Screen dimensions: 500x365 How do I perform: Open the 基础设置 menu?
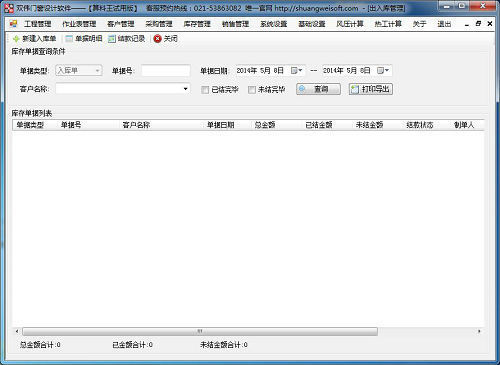[312, 24]
